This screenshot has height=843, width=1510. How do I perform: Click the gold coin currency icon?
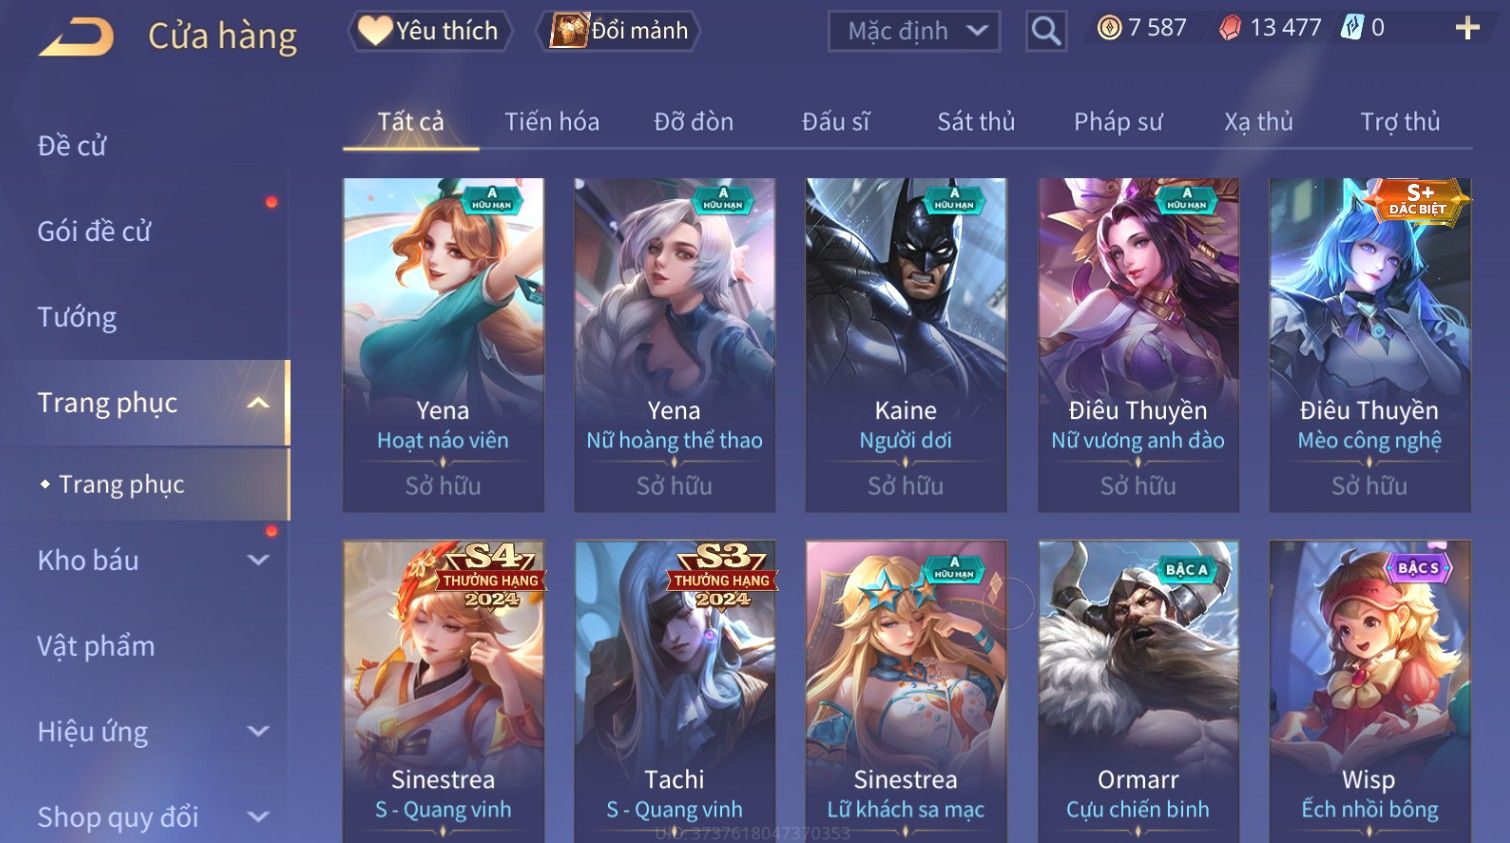(1109, 28)
